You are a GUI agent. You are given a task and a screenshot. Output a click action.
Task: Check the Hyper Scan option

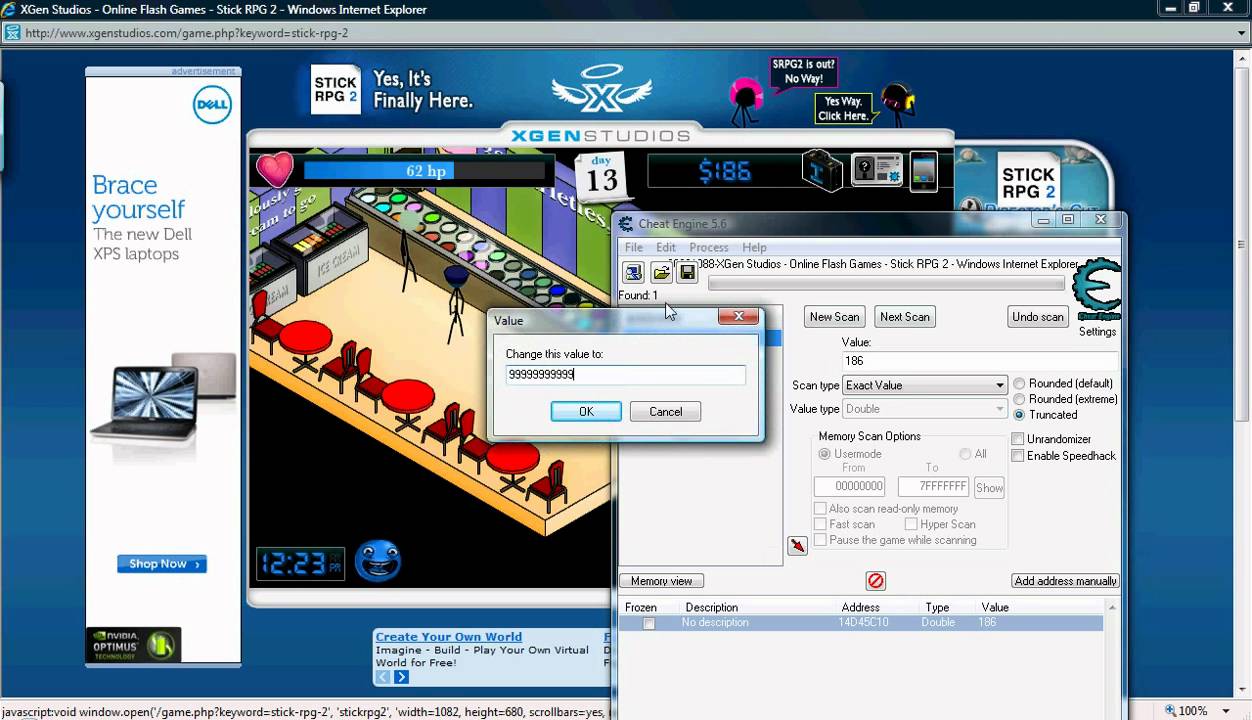911,524
